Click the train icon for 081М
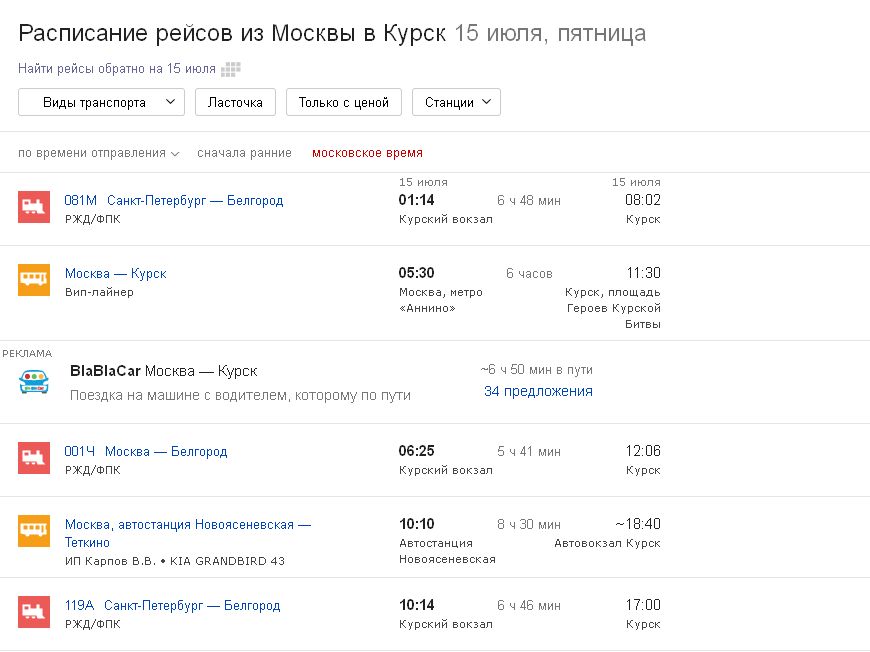The image size is (870, 652). pos(34,206)
